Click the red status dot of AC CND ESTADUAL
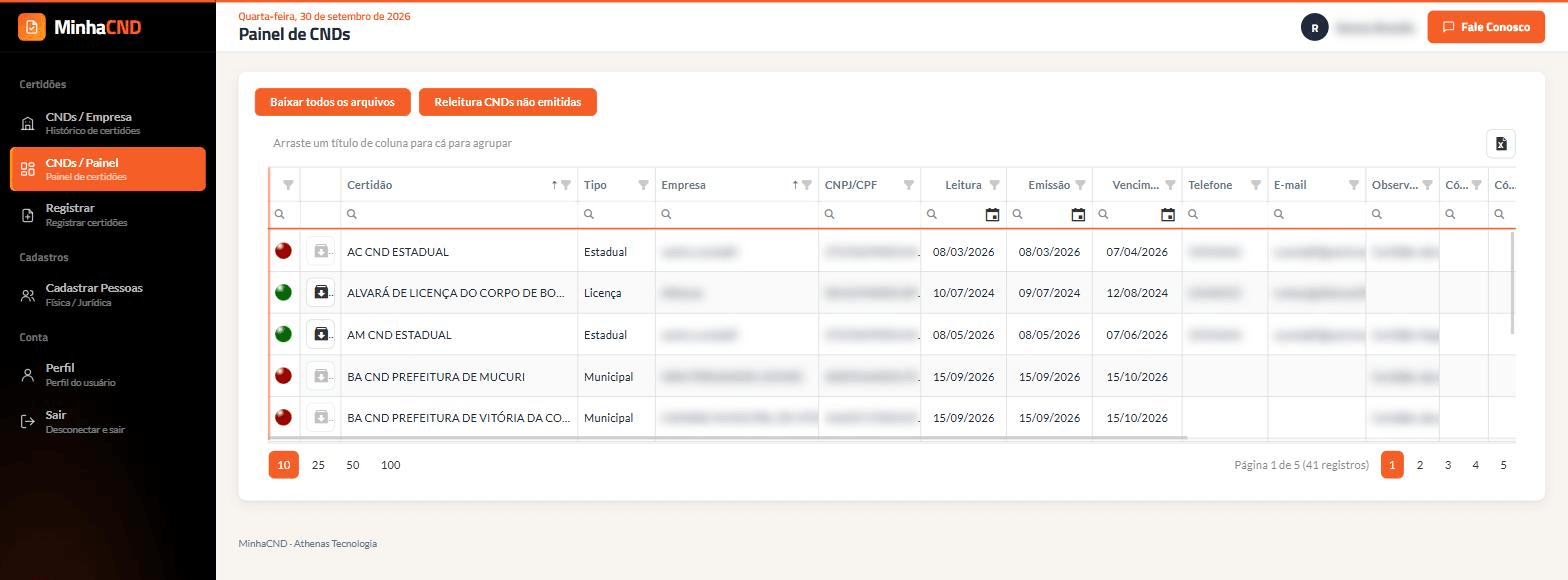The width and height of the screenshot is (1568, 580). (283, 251)
